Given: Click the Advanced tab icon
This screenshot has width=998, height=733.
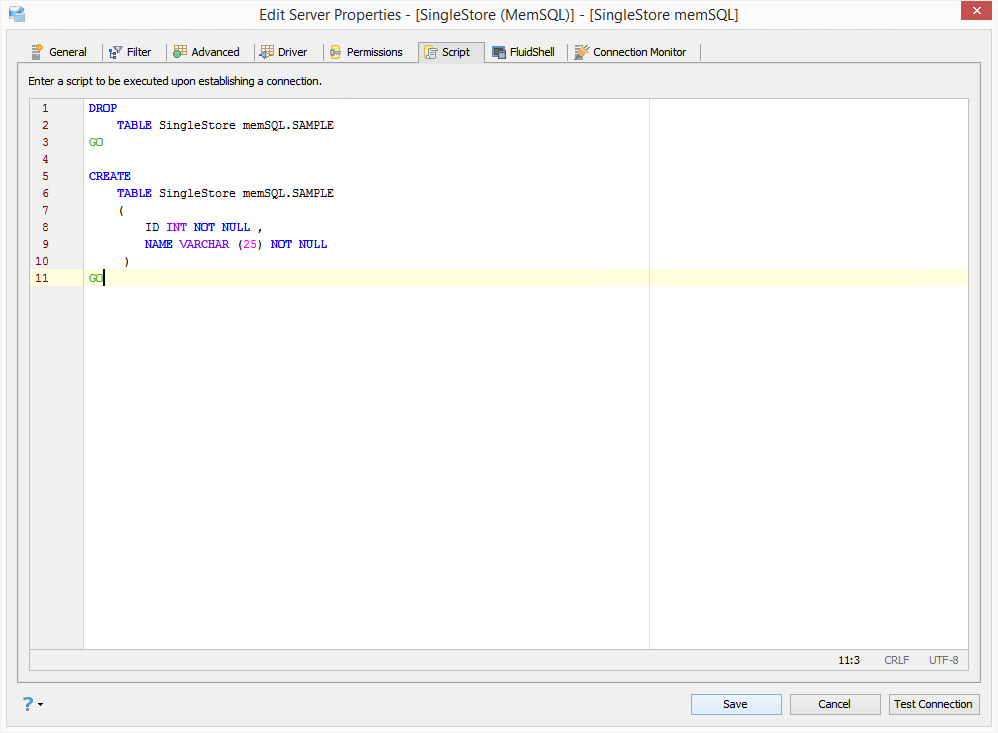Looking at the screenshot, I should (180, 52).
